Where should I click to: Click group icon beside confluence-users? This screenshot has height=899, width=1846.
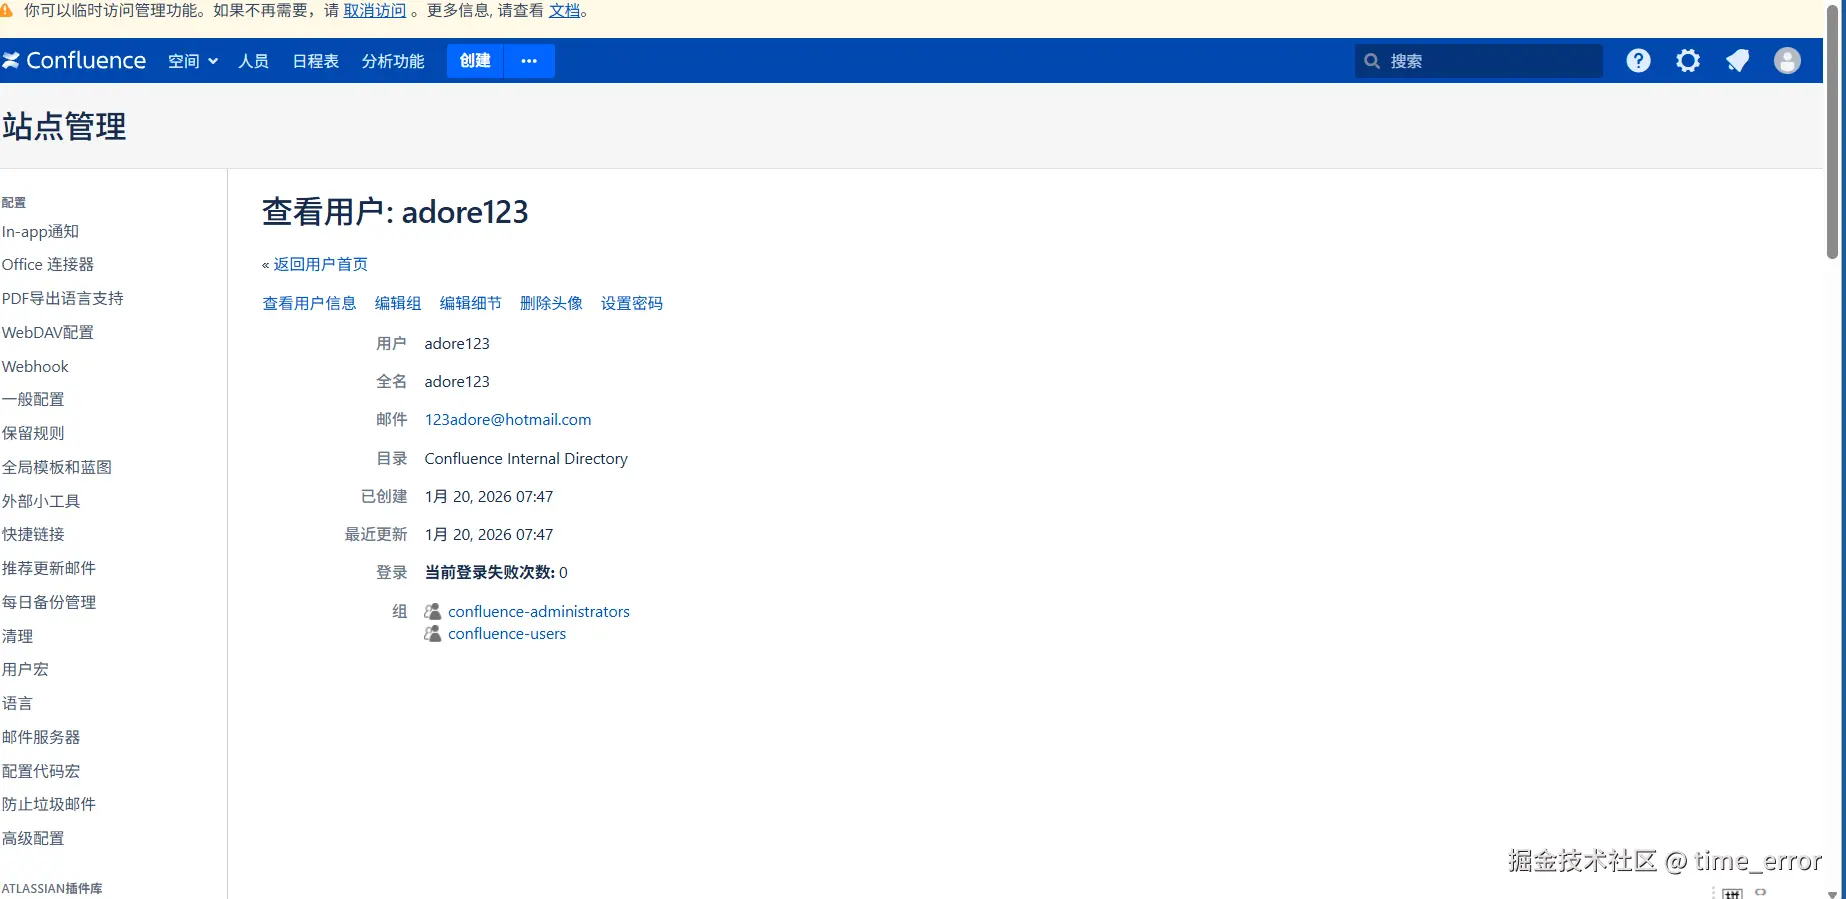tap(433, 634)
